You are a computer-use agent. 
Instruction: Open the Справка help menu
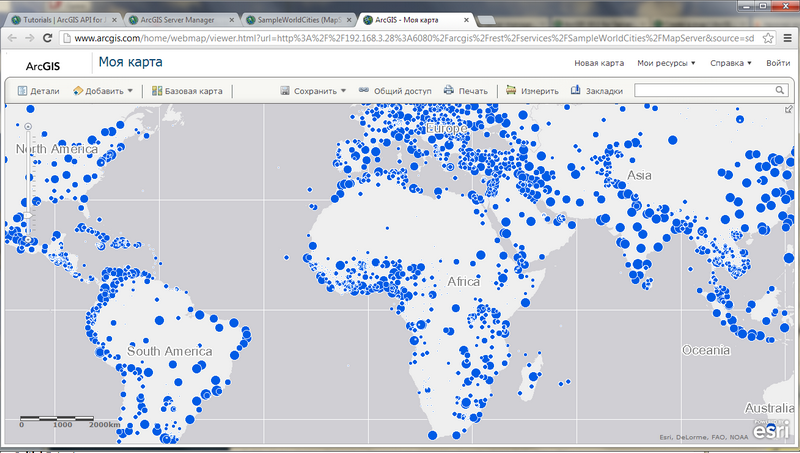[x=730, y=64]
